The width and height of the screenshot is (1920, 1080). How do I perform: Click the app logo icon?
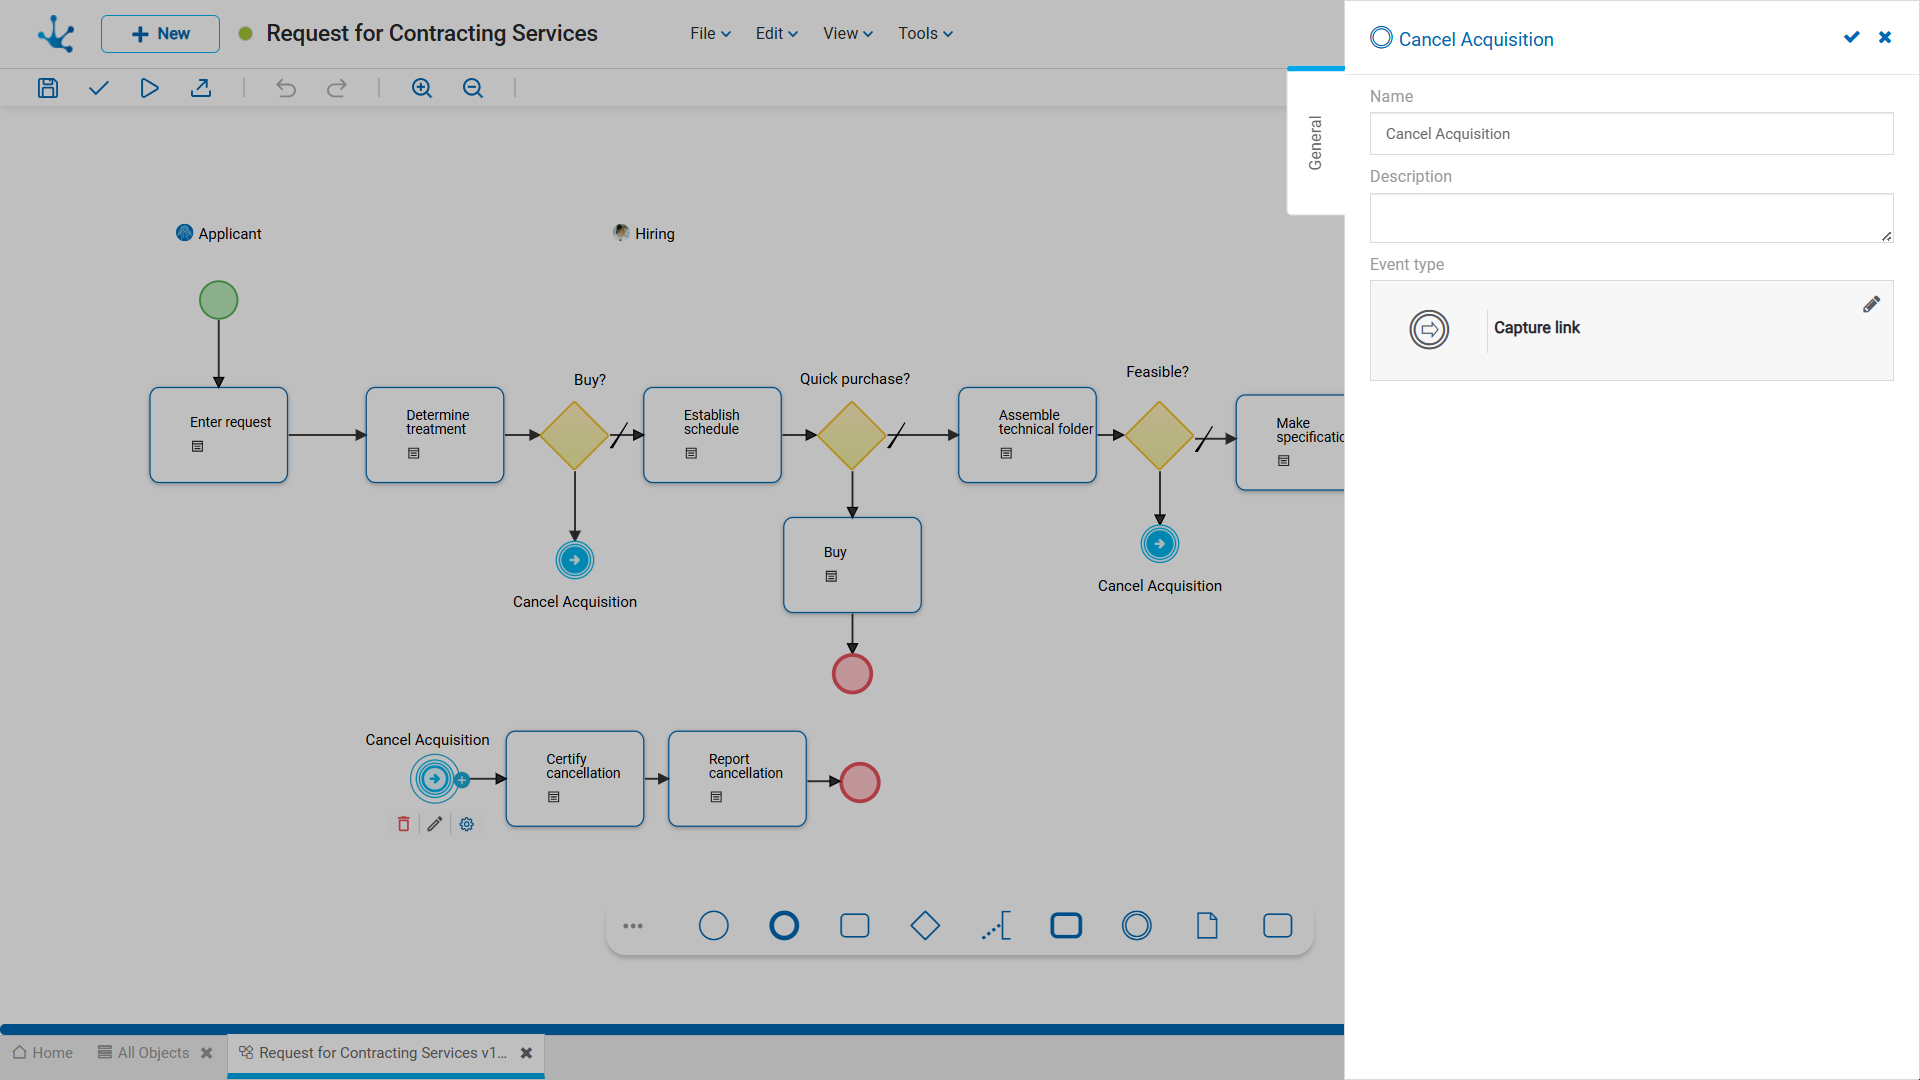56,34
